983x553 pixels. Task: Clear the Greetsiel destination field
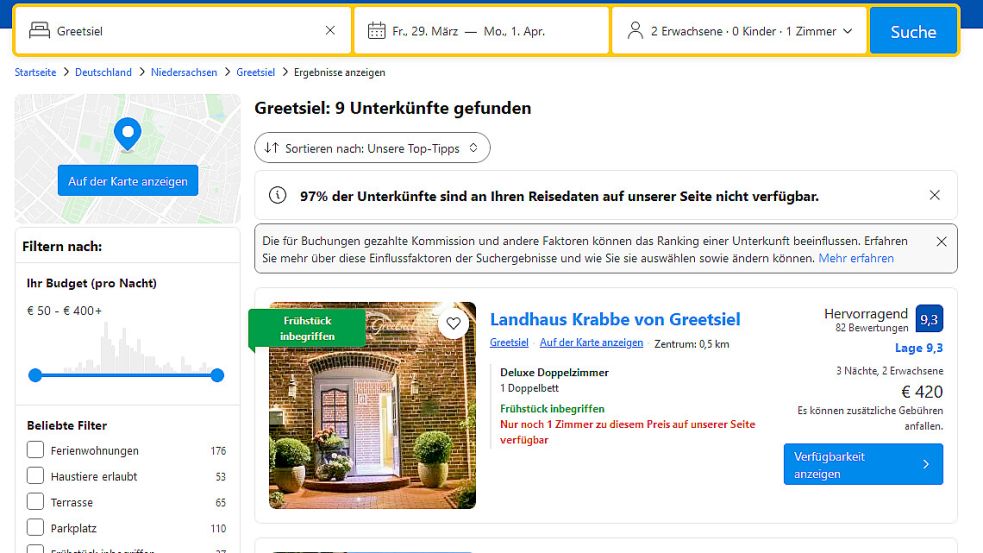coord(330,31)
